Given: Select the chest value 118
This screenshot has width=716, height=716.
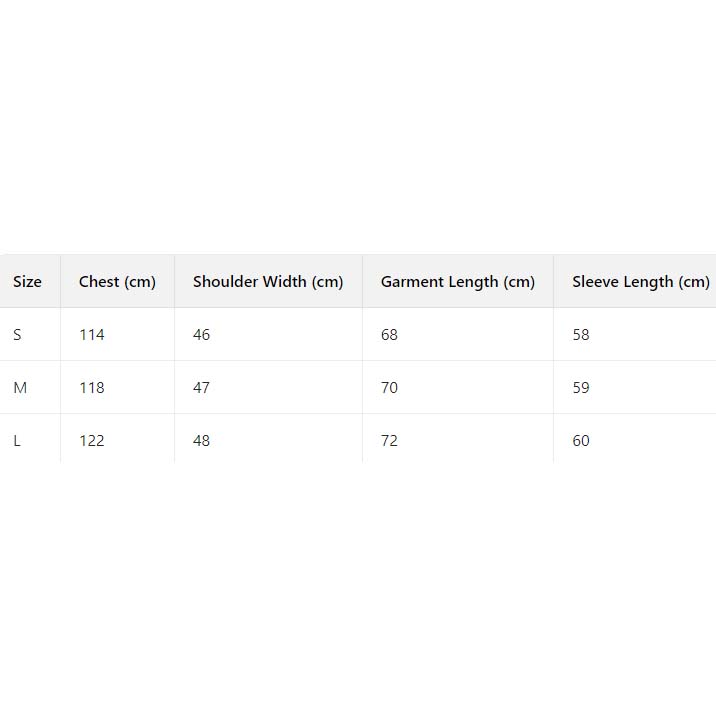Looking at the screenshot, I should point(92,388).
